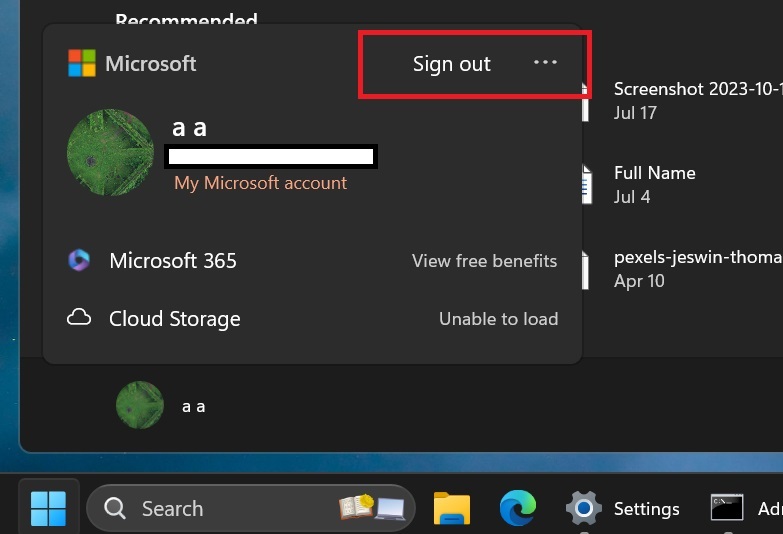
Task: Launch Microsoft Edge from taskbar
Action: coord(518,508)
